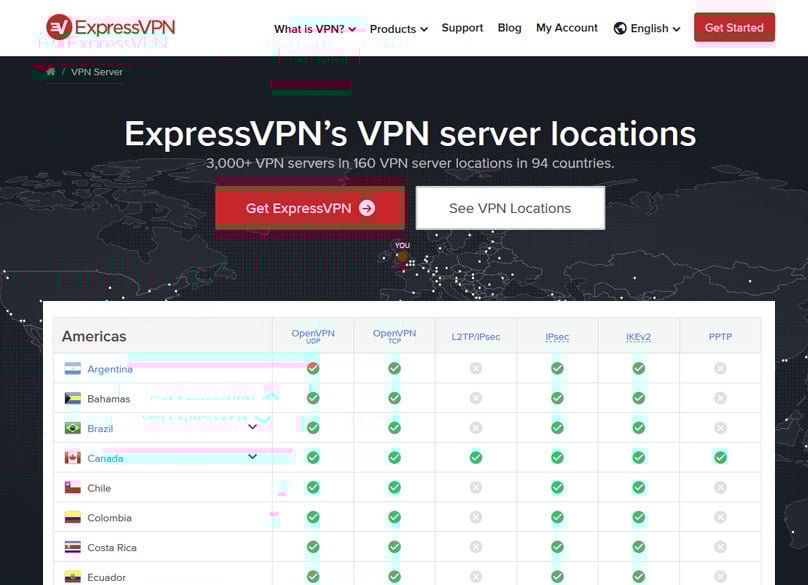Click the Bahamas row label
The width and height of the screenshot is (808, 585).
coord(109,399)
